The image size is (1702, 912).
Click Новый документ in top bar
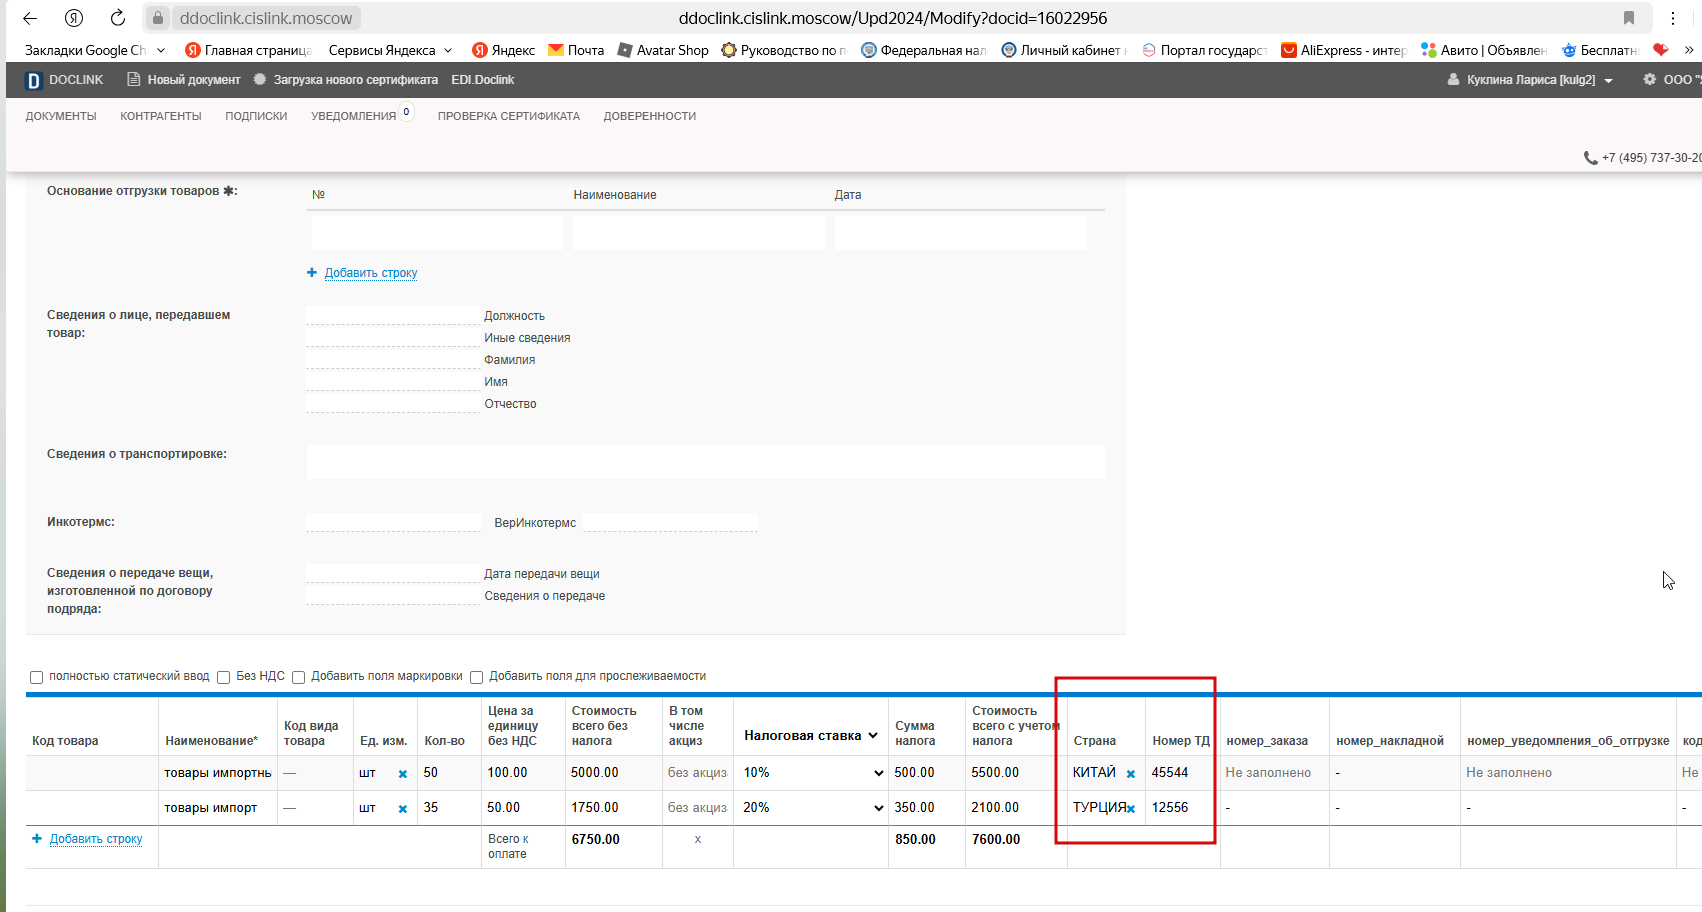coord(184,80)
